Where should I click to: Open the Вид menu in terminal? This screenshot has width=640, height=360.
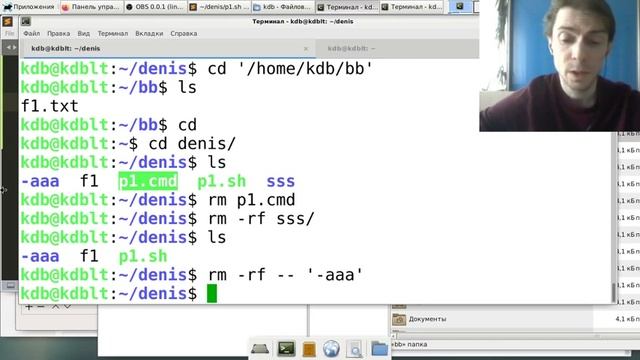(84, 33)
